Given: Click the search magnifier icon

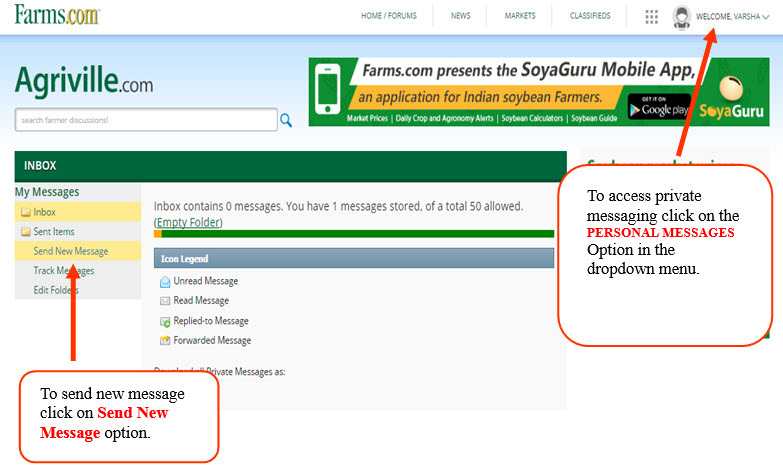Looking at the screenshot, I should pos(286,120).
